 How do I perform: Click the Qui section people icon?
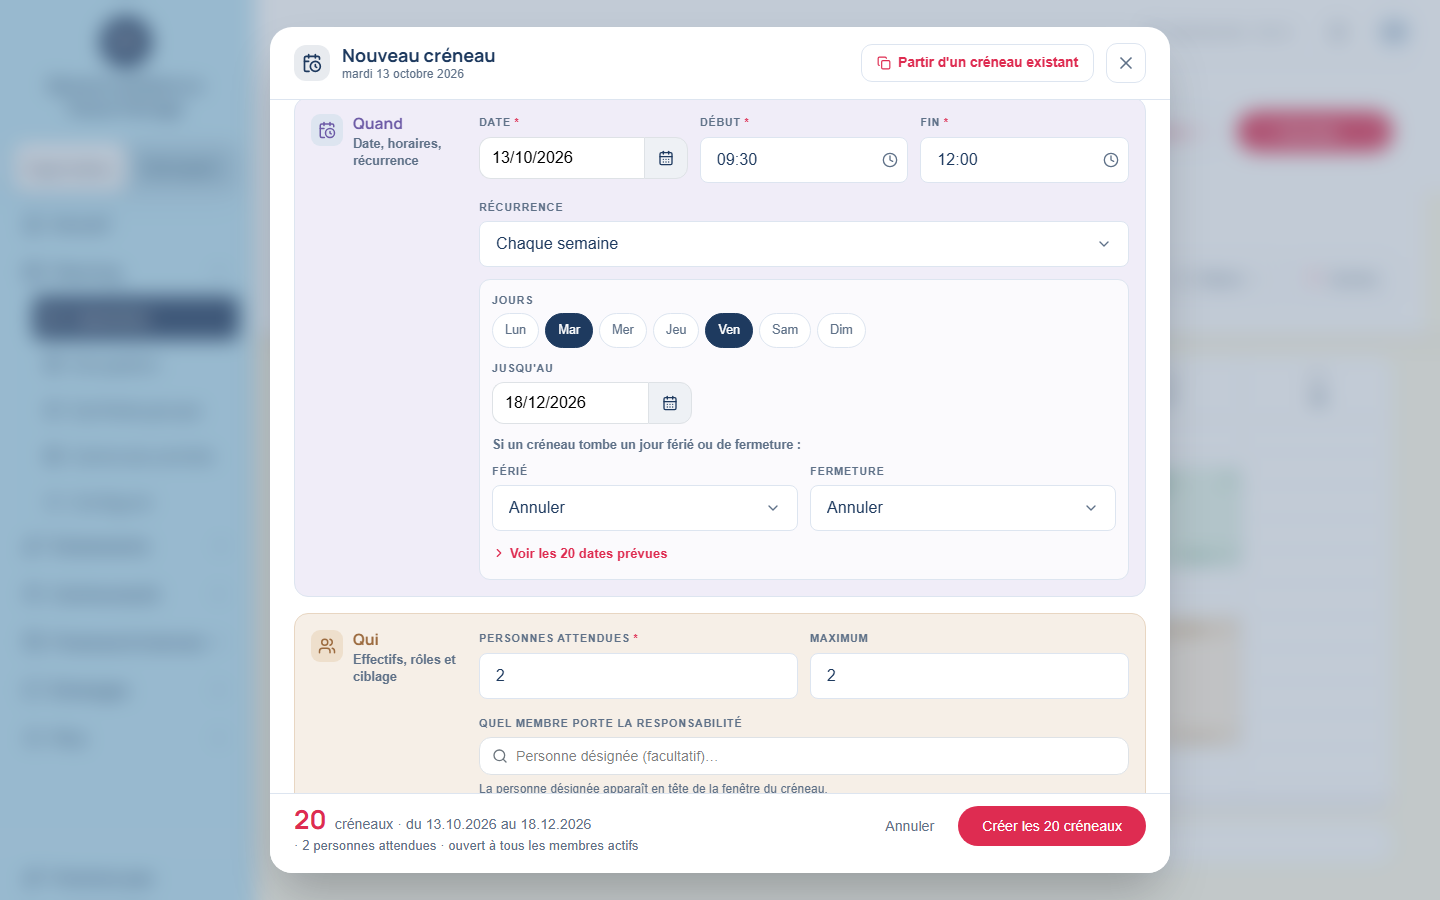point(327,646)
